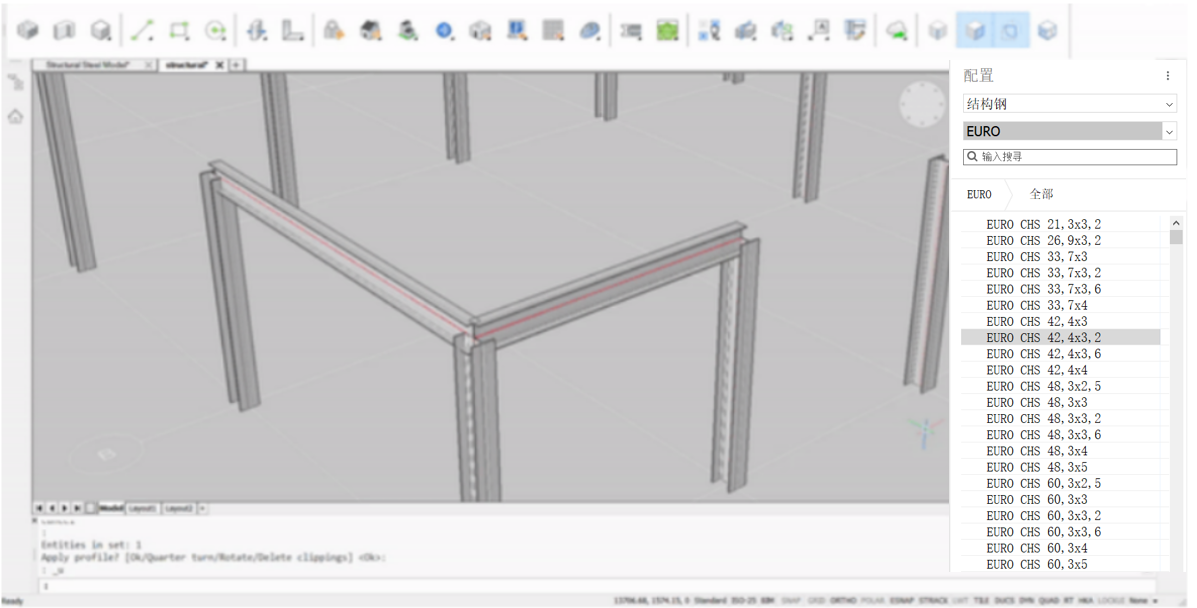The image size is (1197, 608).
Task: Switch to the Structural Steel Model tab
Action: click(x=88, y=65)
